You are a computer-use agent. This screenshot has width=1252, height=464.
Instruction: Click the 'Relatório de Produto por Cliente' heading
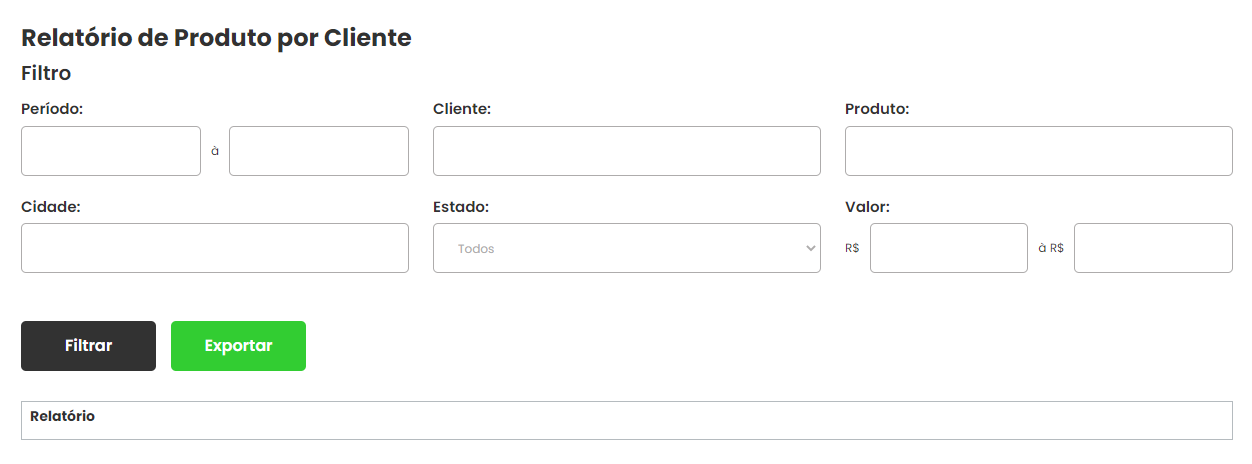pos(216,38)
